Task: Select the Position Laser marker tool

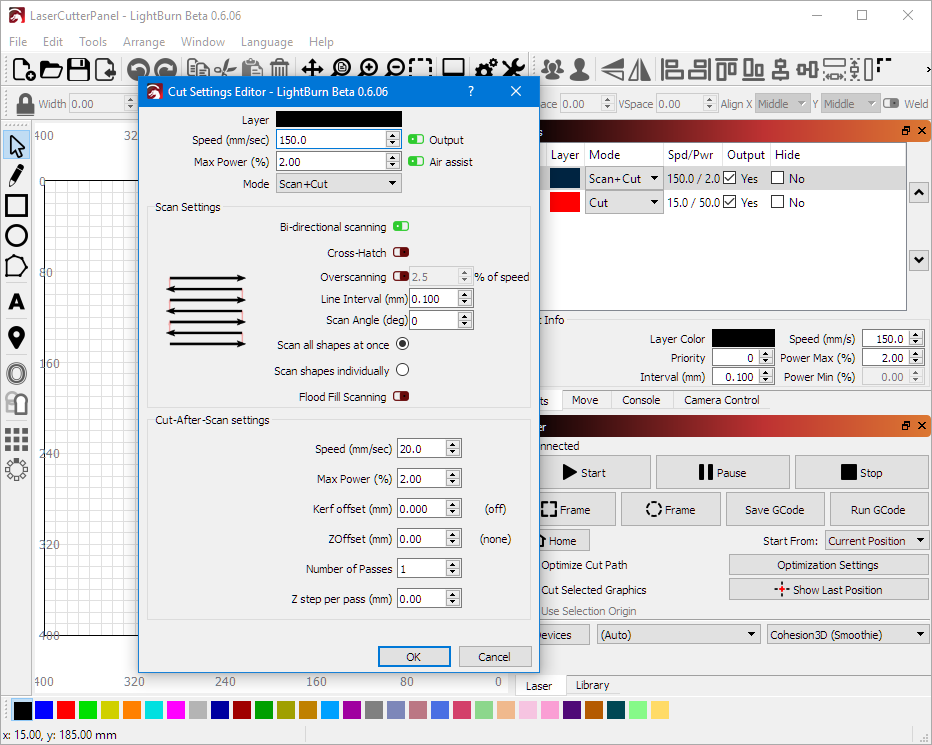Action: [16, 338]
